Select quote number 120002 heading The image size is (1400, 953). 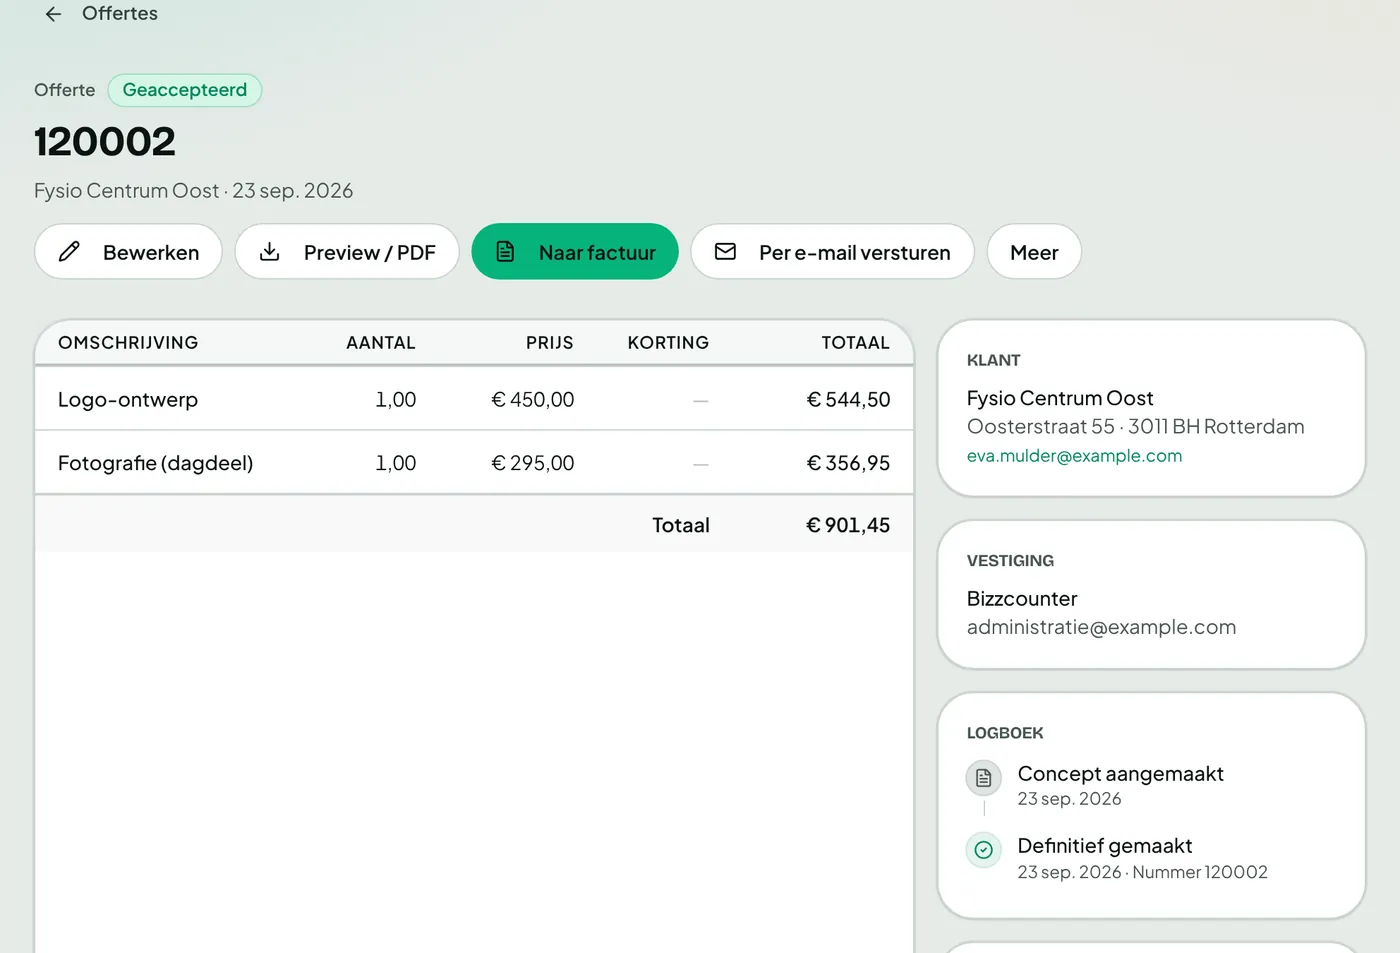[x=105, y=142]
